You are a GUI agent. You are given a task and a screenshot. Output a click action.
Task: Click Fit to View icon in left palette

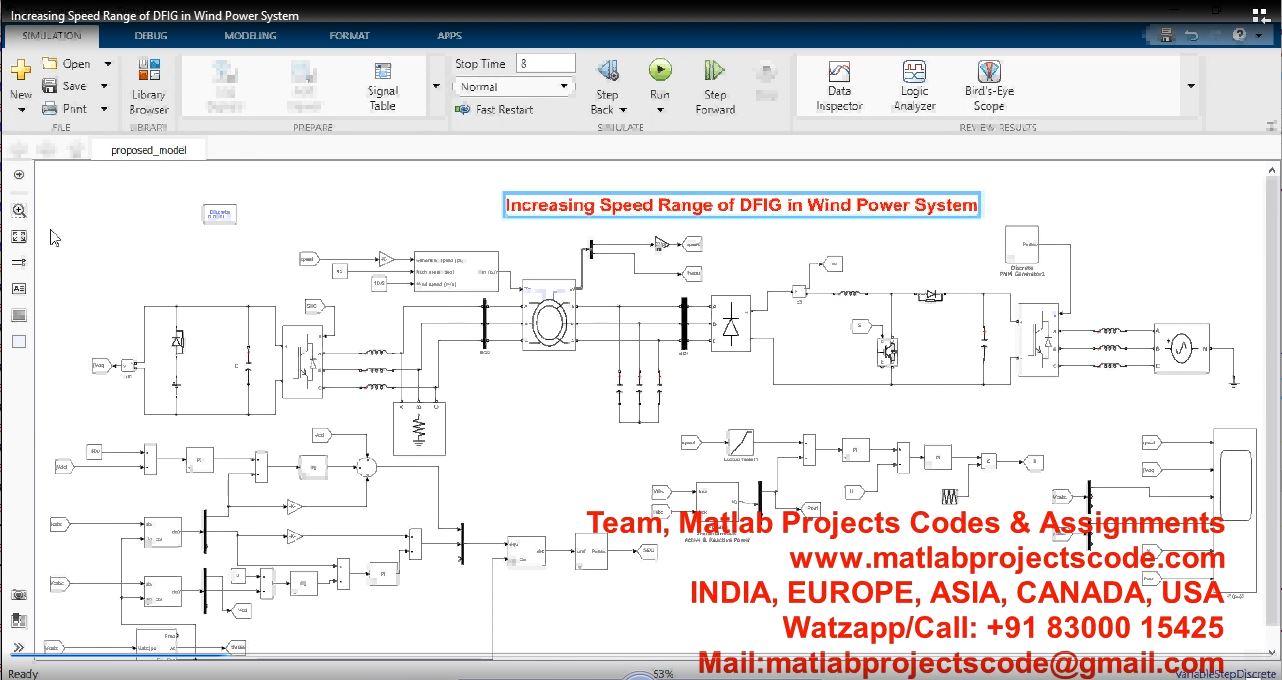(19, 237)
